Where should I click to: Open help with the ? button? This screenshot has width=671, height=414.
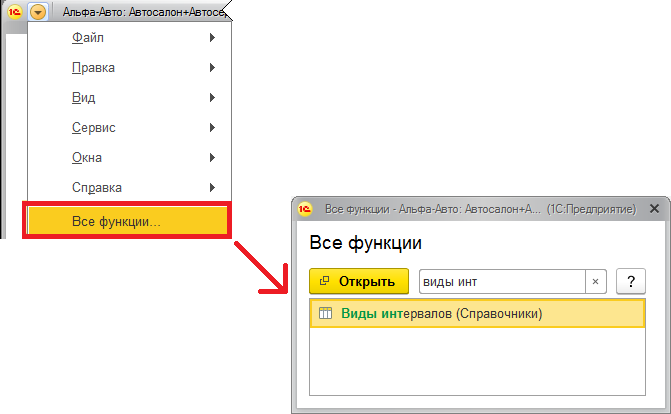(630, 281)
